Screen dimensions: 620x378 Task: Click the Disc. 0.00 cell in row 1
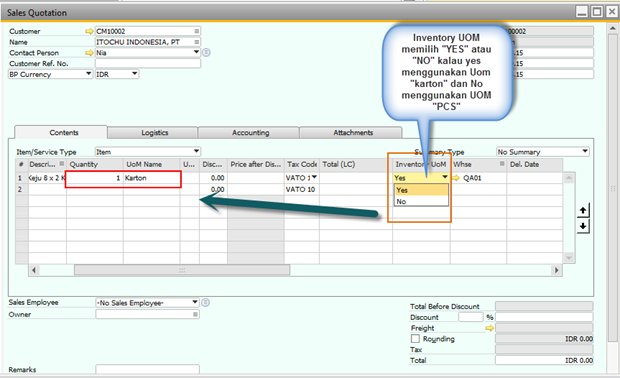pyautogui.click(x=214, y=178)
